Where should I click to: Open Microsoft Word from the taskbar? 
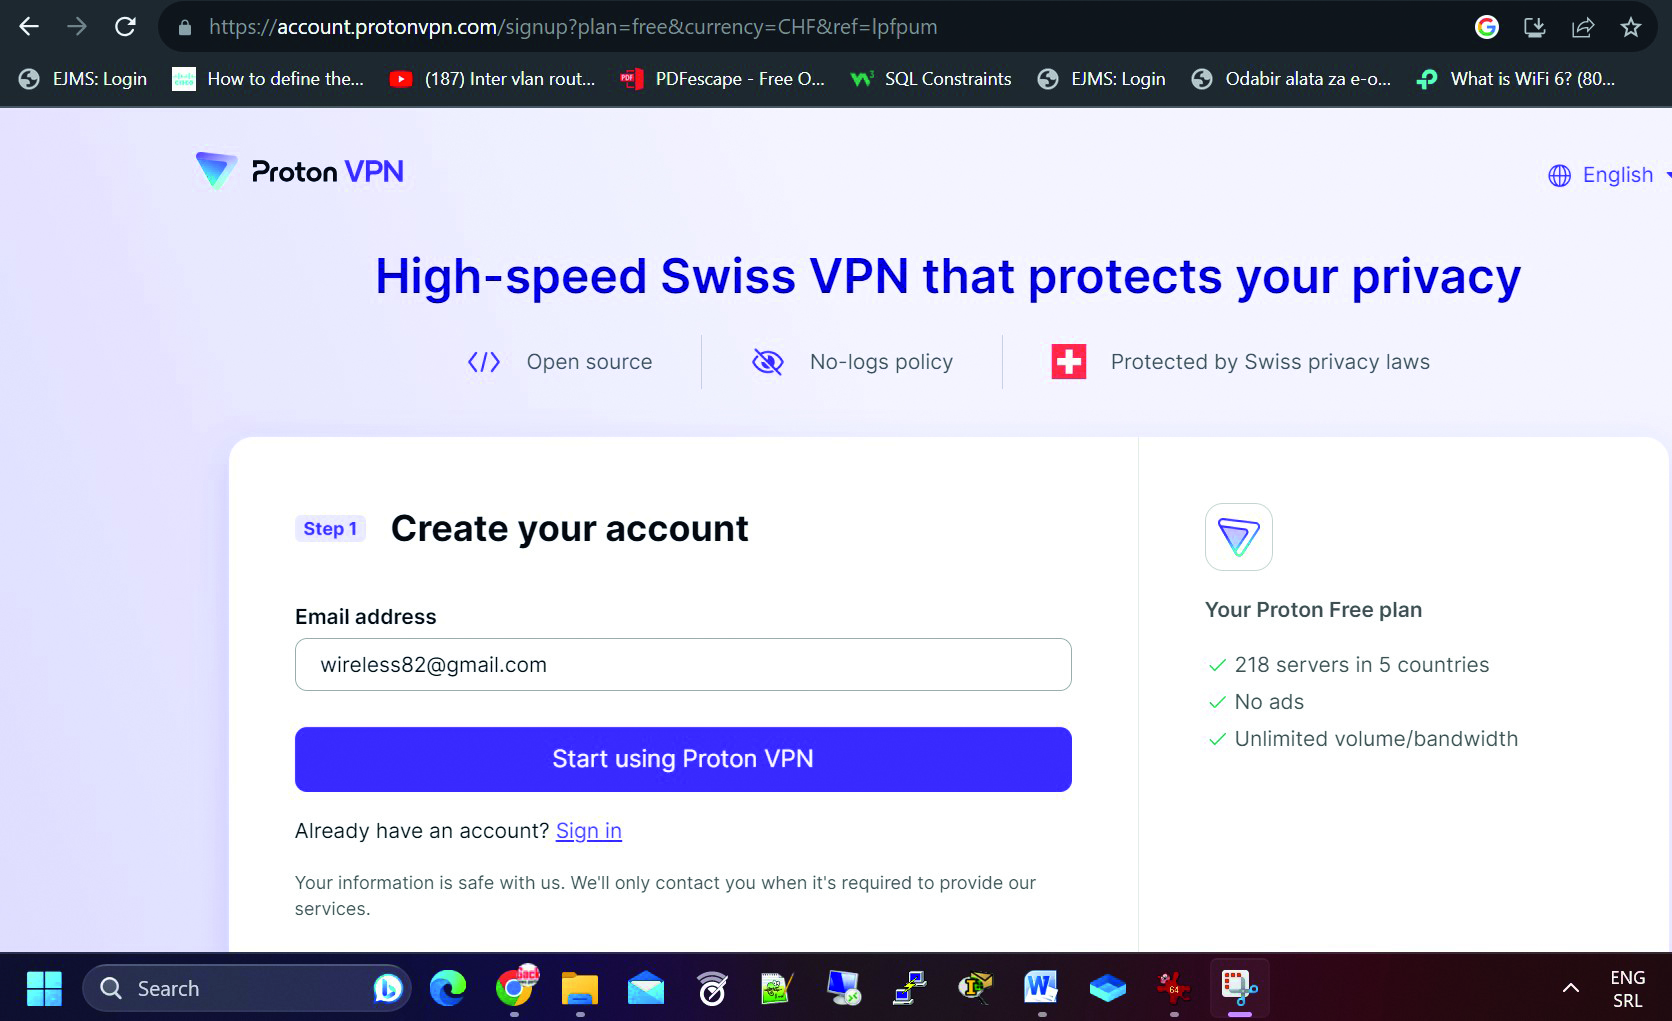(1041, 988)
